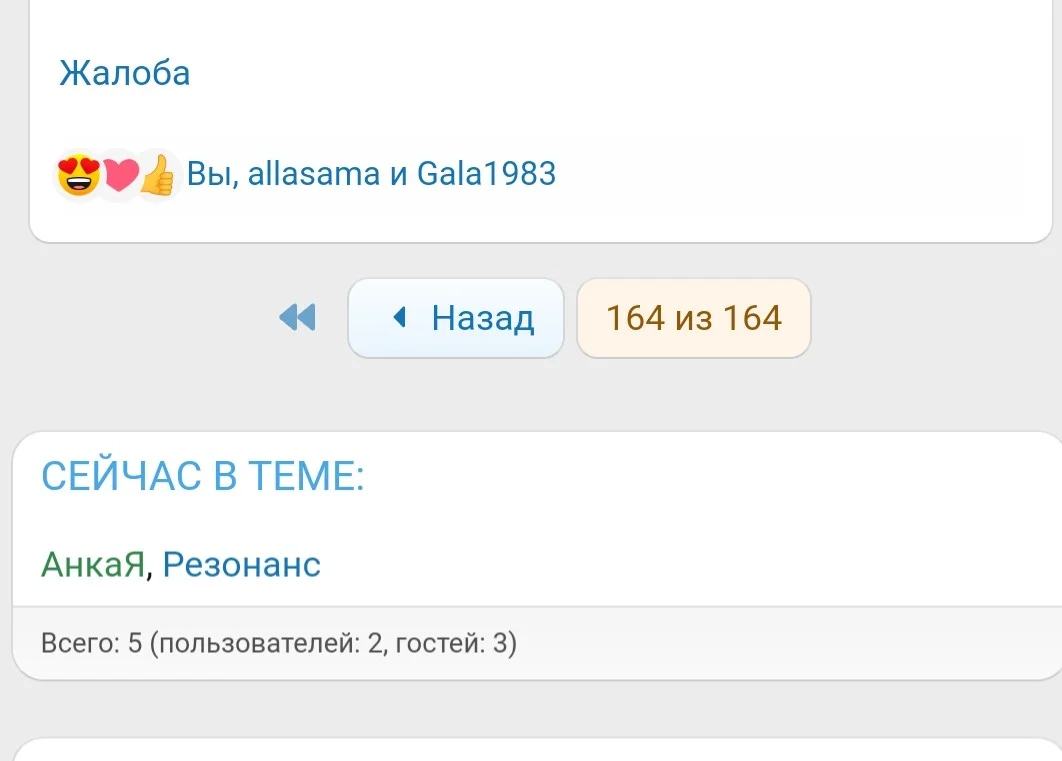Screen dimensions: 1062x761
Task: Open Gala1983's profile from the reactions list
Action: [486, 175]
